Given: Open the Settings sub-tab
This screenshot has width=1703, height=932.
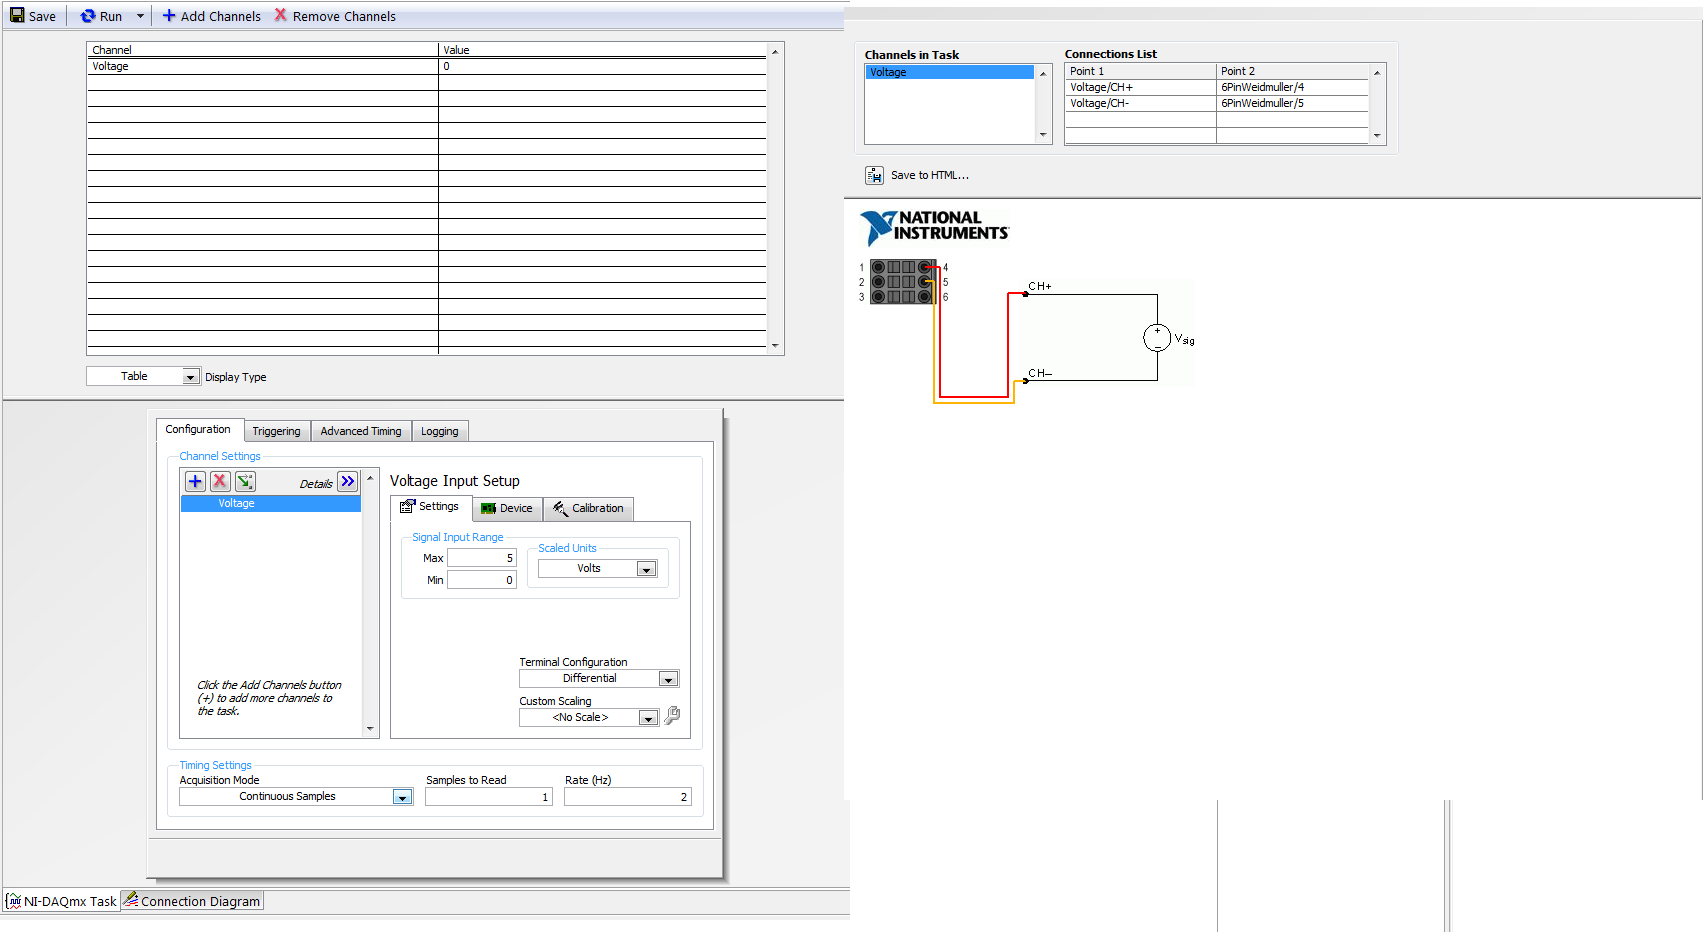Looking at the screenshot, I should point(430,507).
